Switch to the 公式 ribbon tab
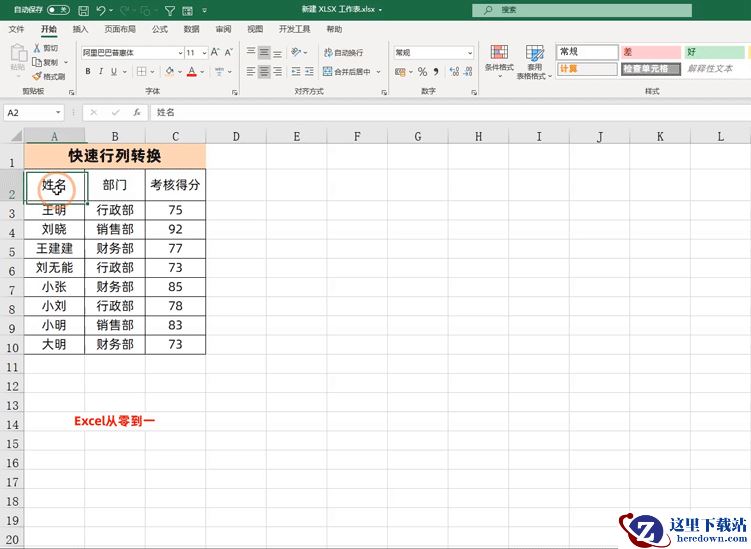This screenshot has height=549, width=751. (x=160, y=29)
